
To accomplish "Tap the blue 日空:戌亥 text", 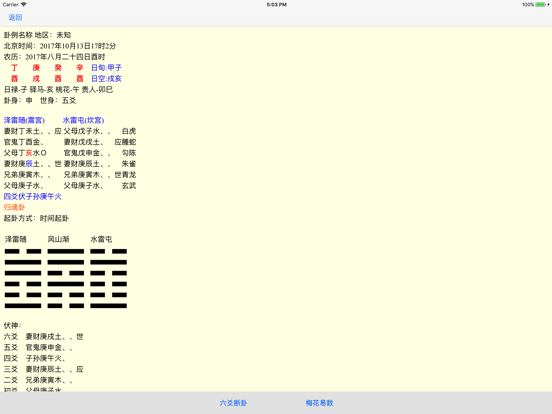I will click(106, 79).
